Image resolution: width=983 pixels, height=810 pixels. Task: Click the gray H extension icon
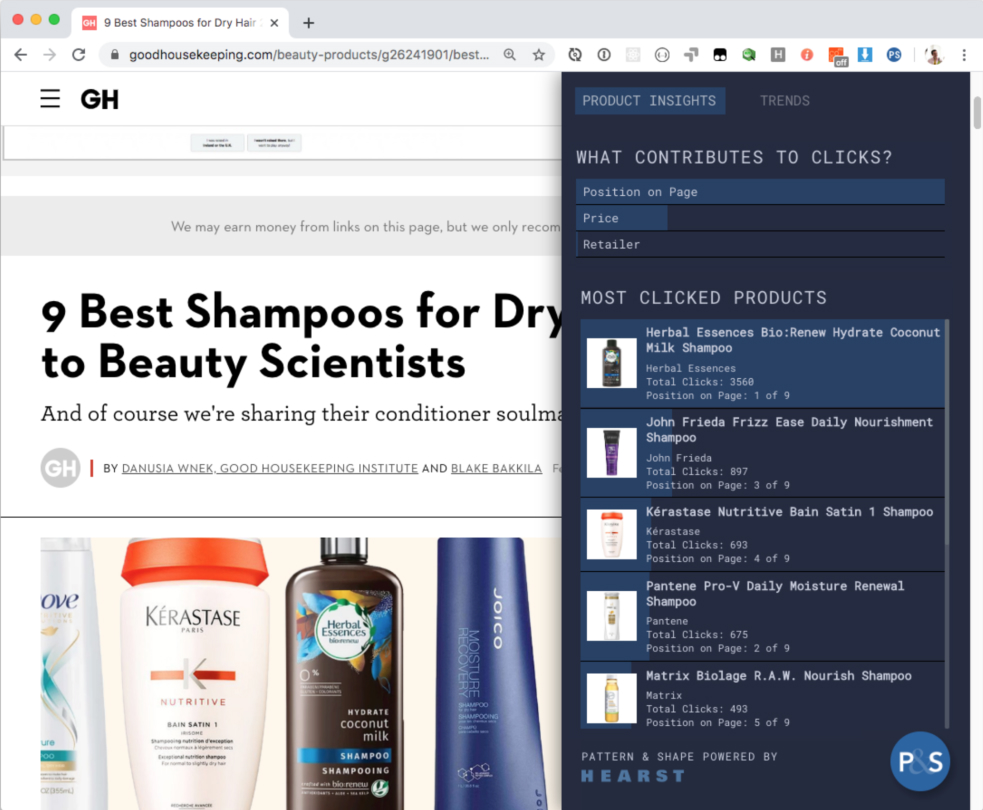[x=778, y=55]
